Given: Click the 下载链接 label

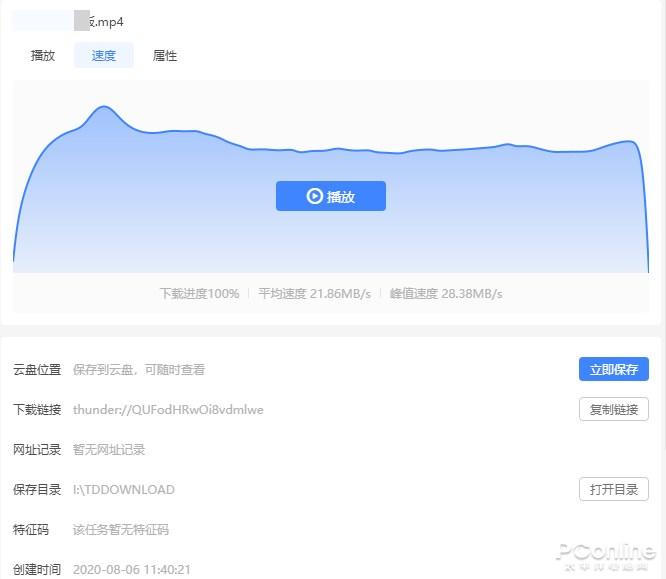Looking at the screenshot, I should click(x=37, y=410).
